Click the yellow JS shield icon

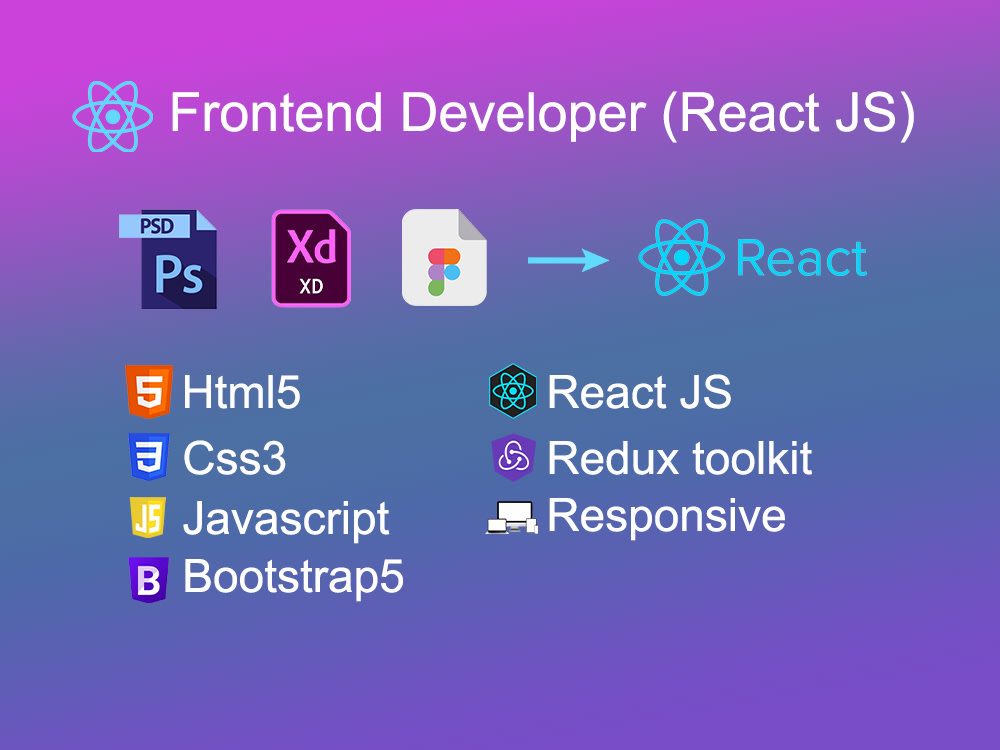tap(148, 517)
